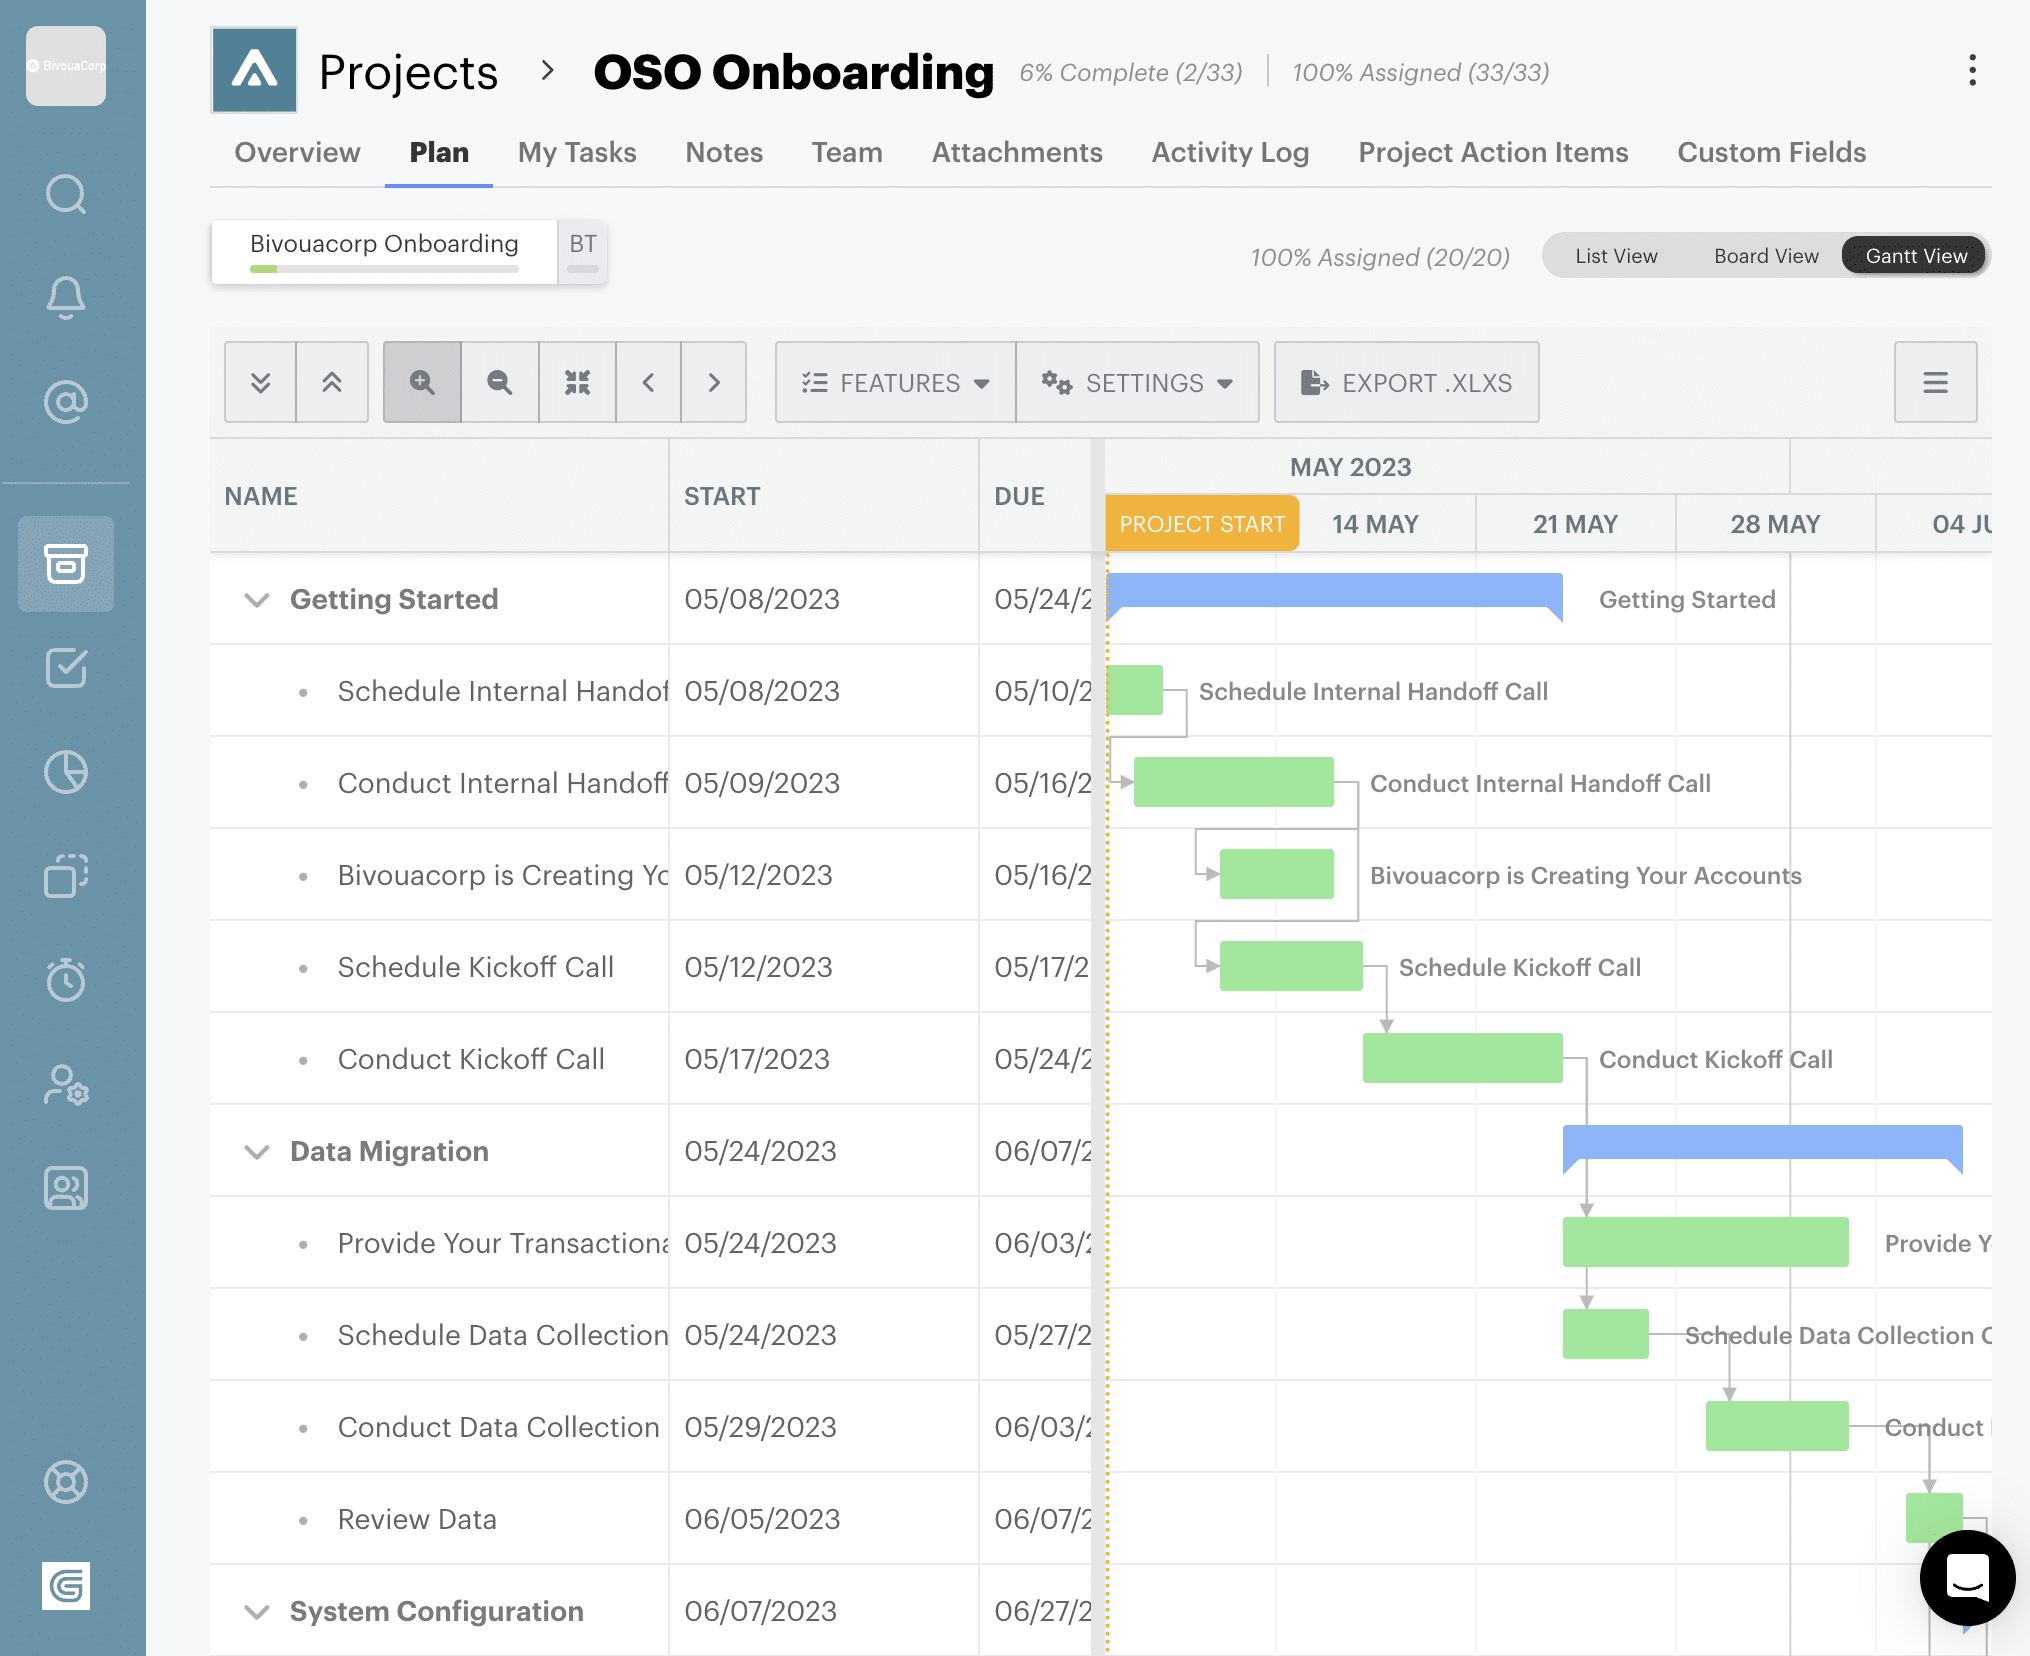Open search from the left sidebar
The width and height of the screenshot is (2030, 1656).
pos(65,195)
